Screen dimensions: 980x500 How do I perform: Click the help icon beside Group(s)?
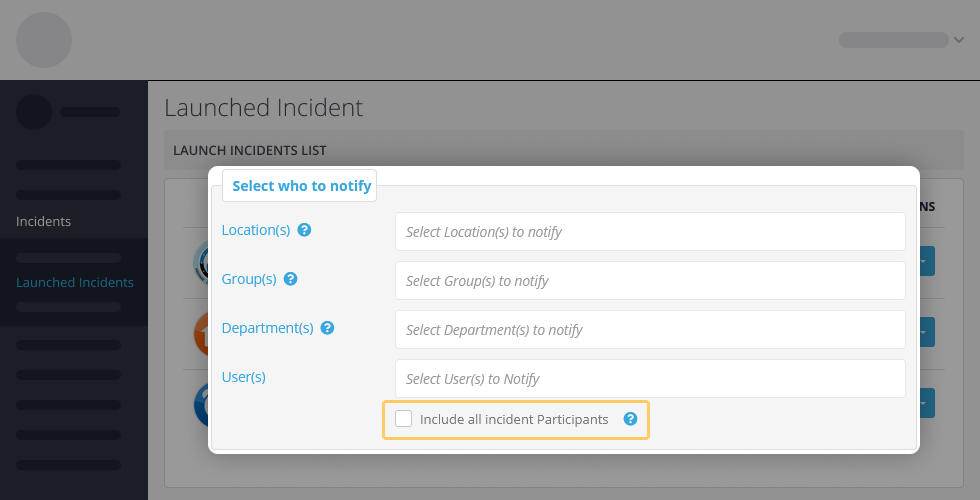pos(291,279)
